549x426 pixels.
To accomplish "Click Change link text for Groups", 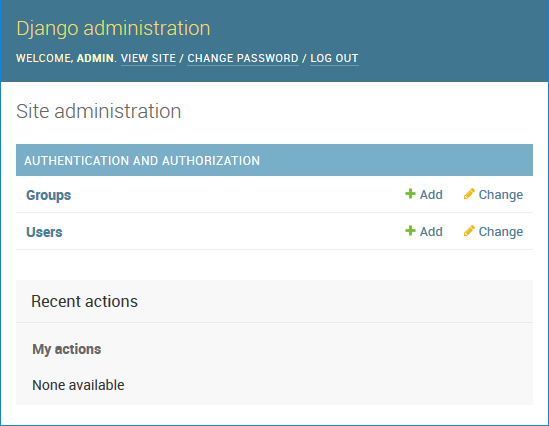I will [501, 195].
